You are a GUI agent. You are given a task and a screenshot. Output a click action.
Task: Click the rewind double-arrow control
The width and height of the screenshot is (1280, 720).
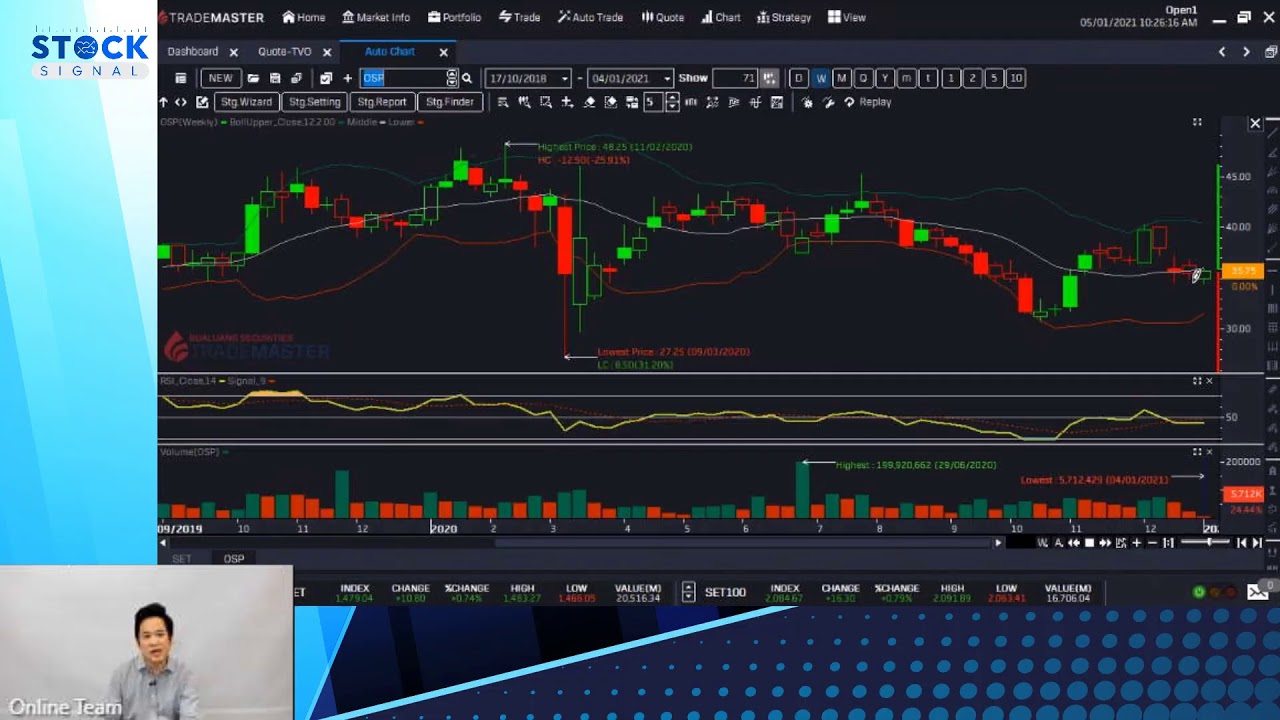[x=1073, y=543]
